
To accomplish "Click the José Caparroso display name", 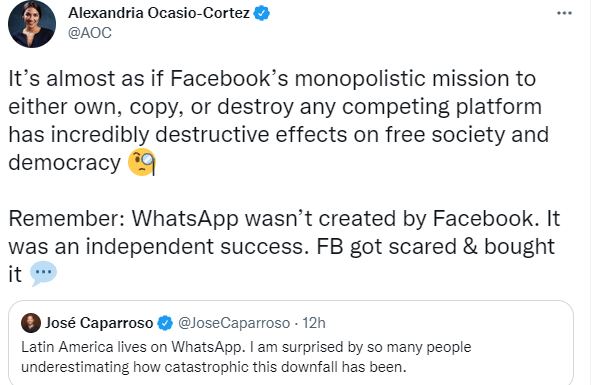I will (x=99, y=323).
